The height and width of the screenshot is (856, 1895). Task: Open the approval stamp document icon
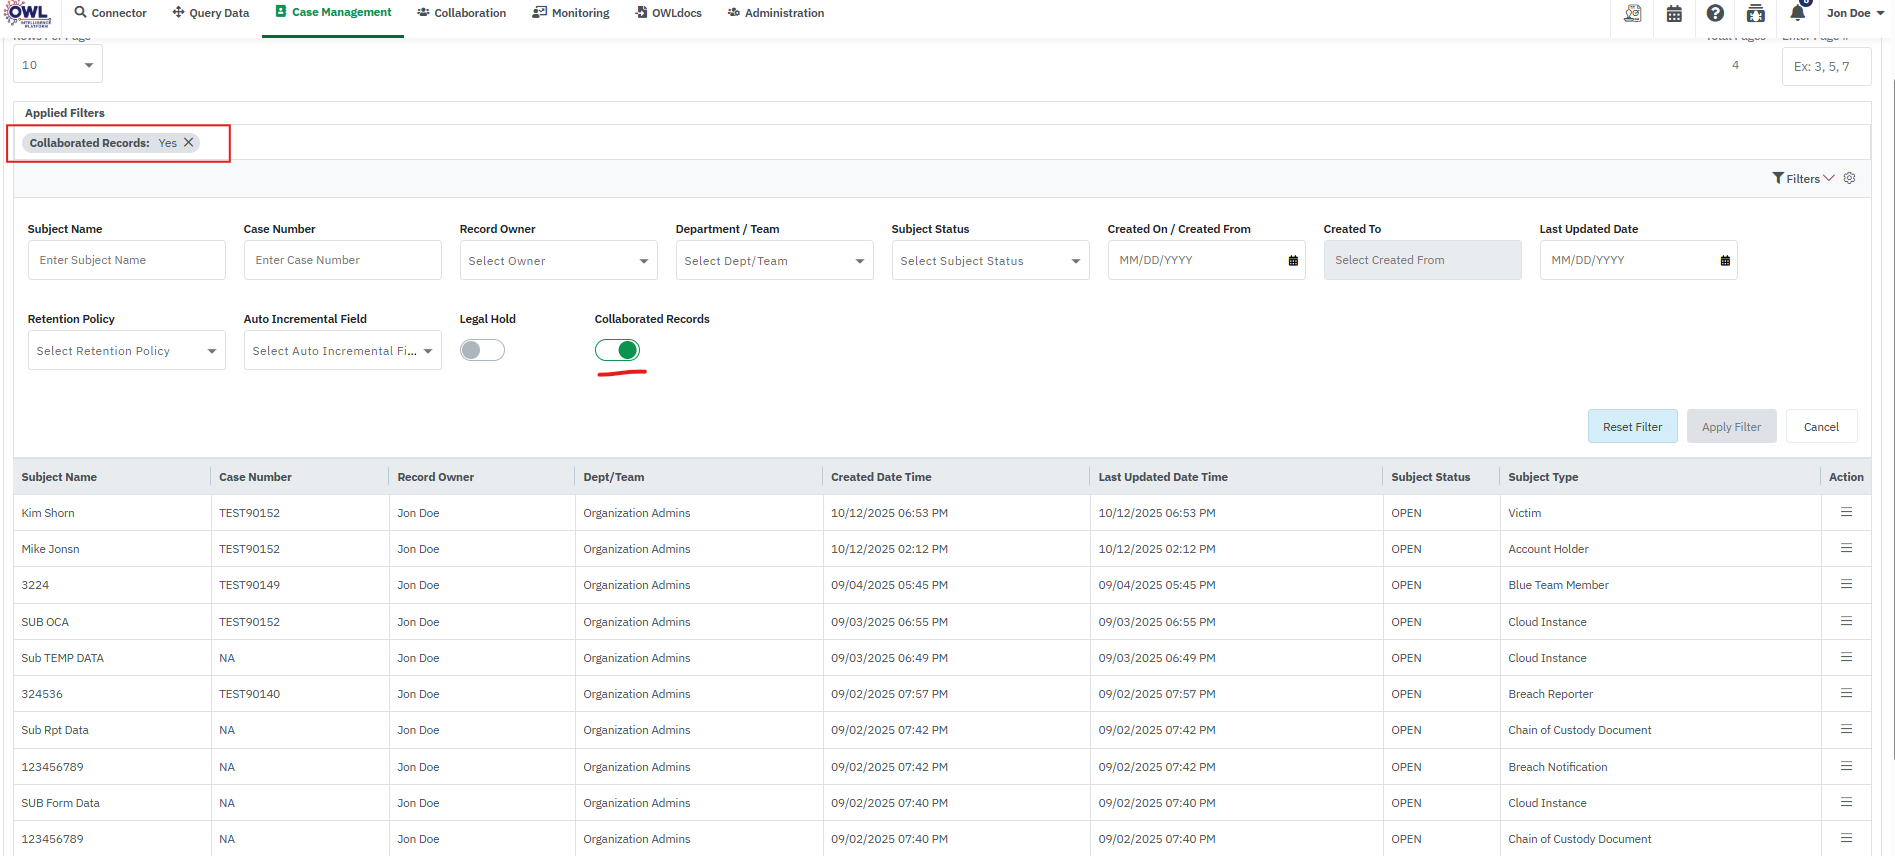tap(1632, 13)
